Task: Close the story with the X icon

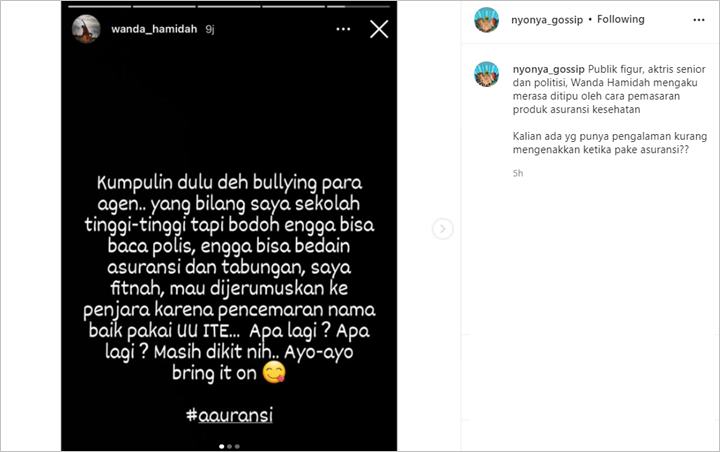Action: (x=379, y=29)
